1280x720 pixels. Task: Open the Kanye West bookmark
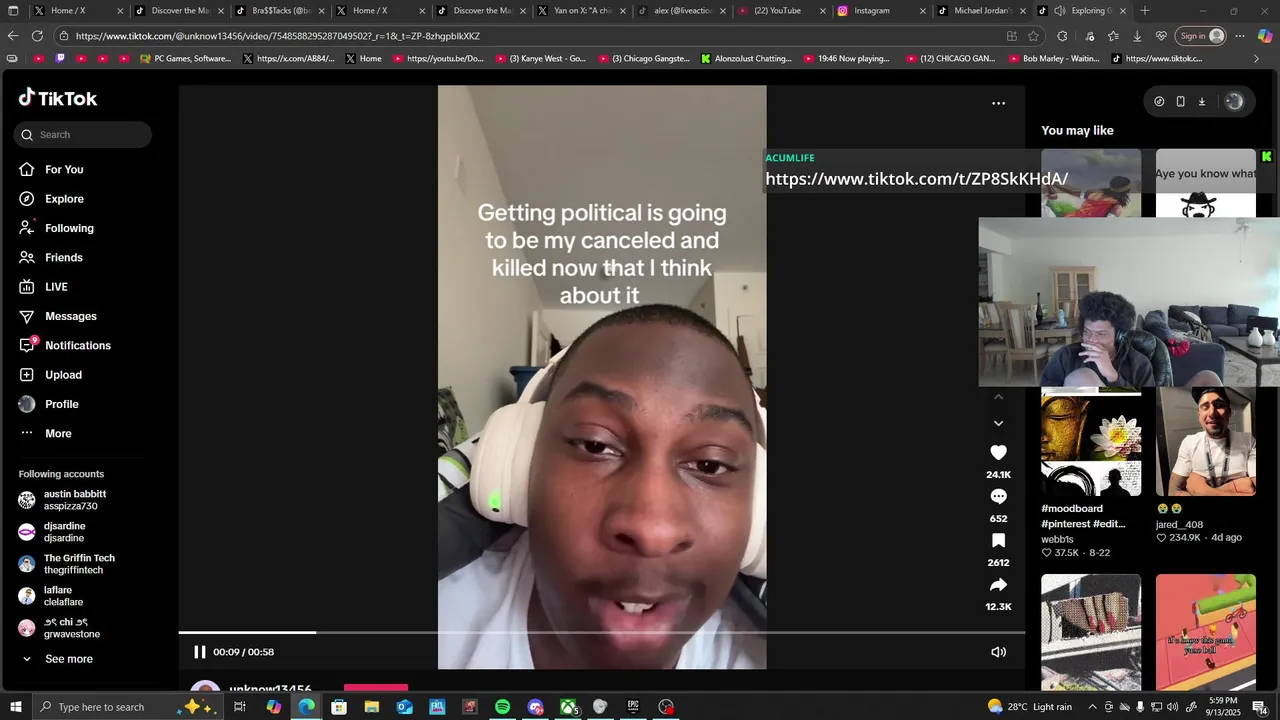(541, 59)
